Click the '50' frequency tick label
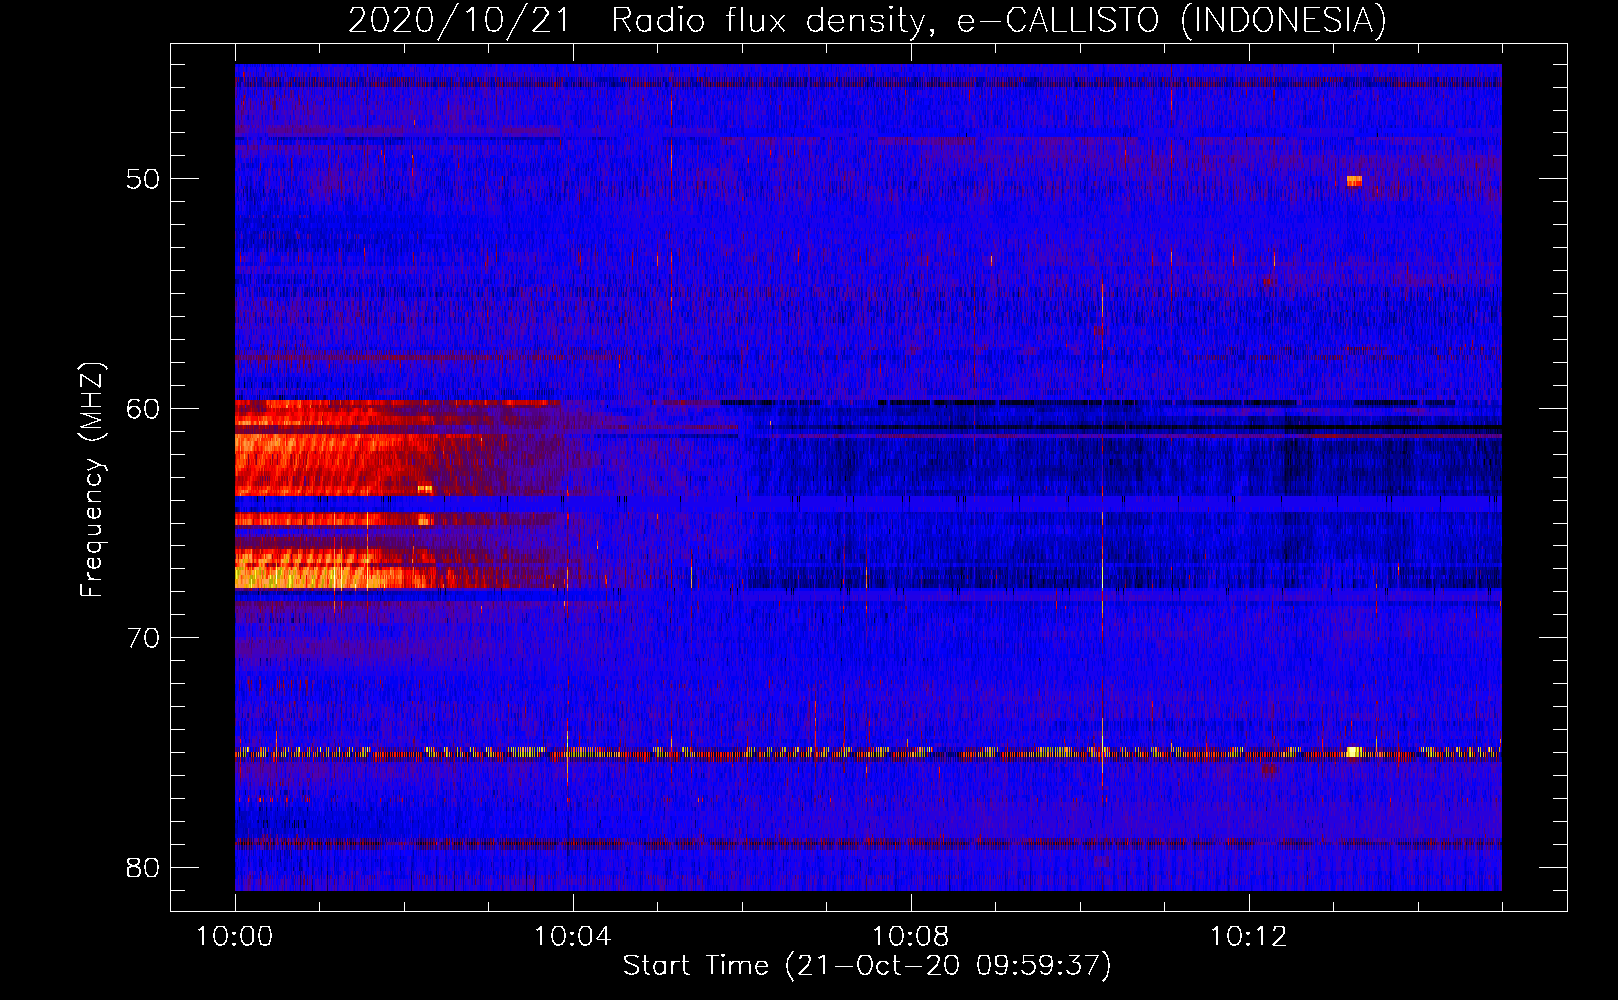 click(x=142, y=179)
